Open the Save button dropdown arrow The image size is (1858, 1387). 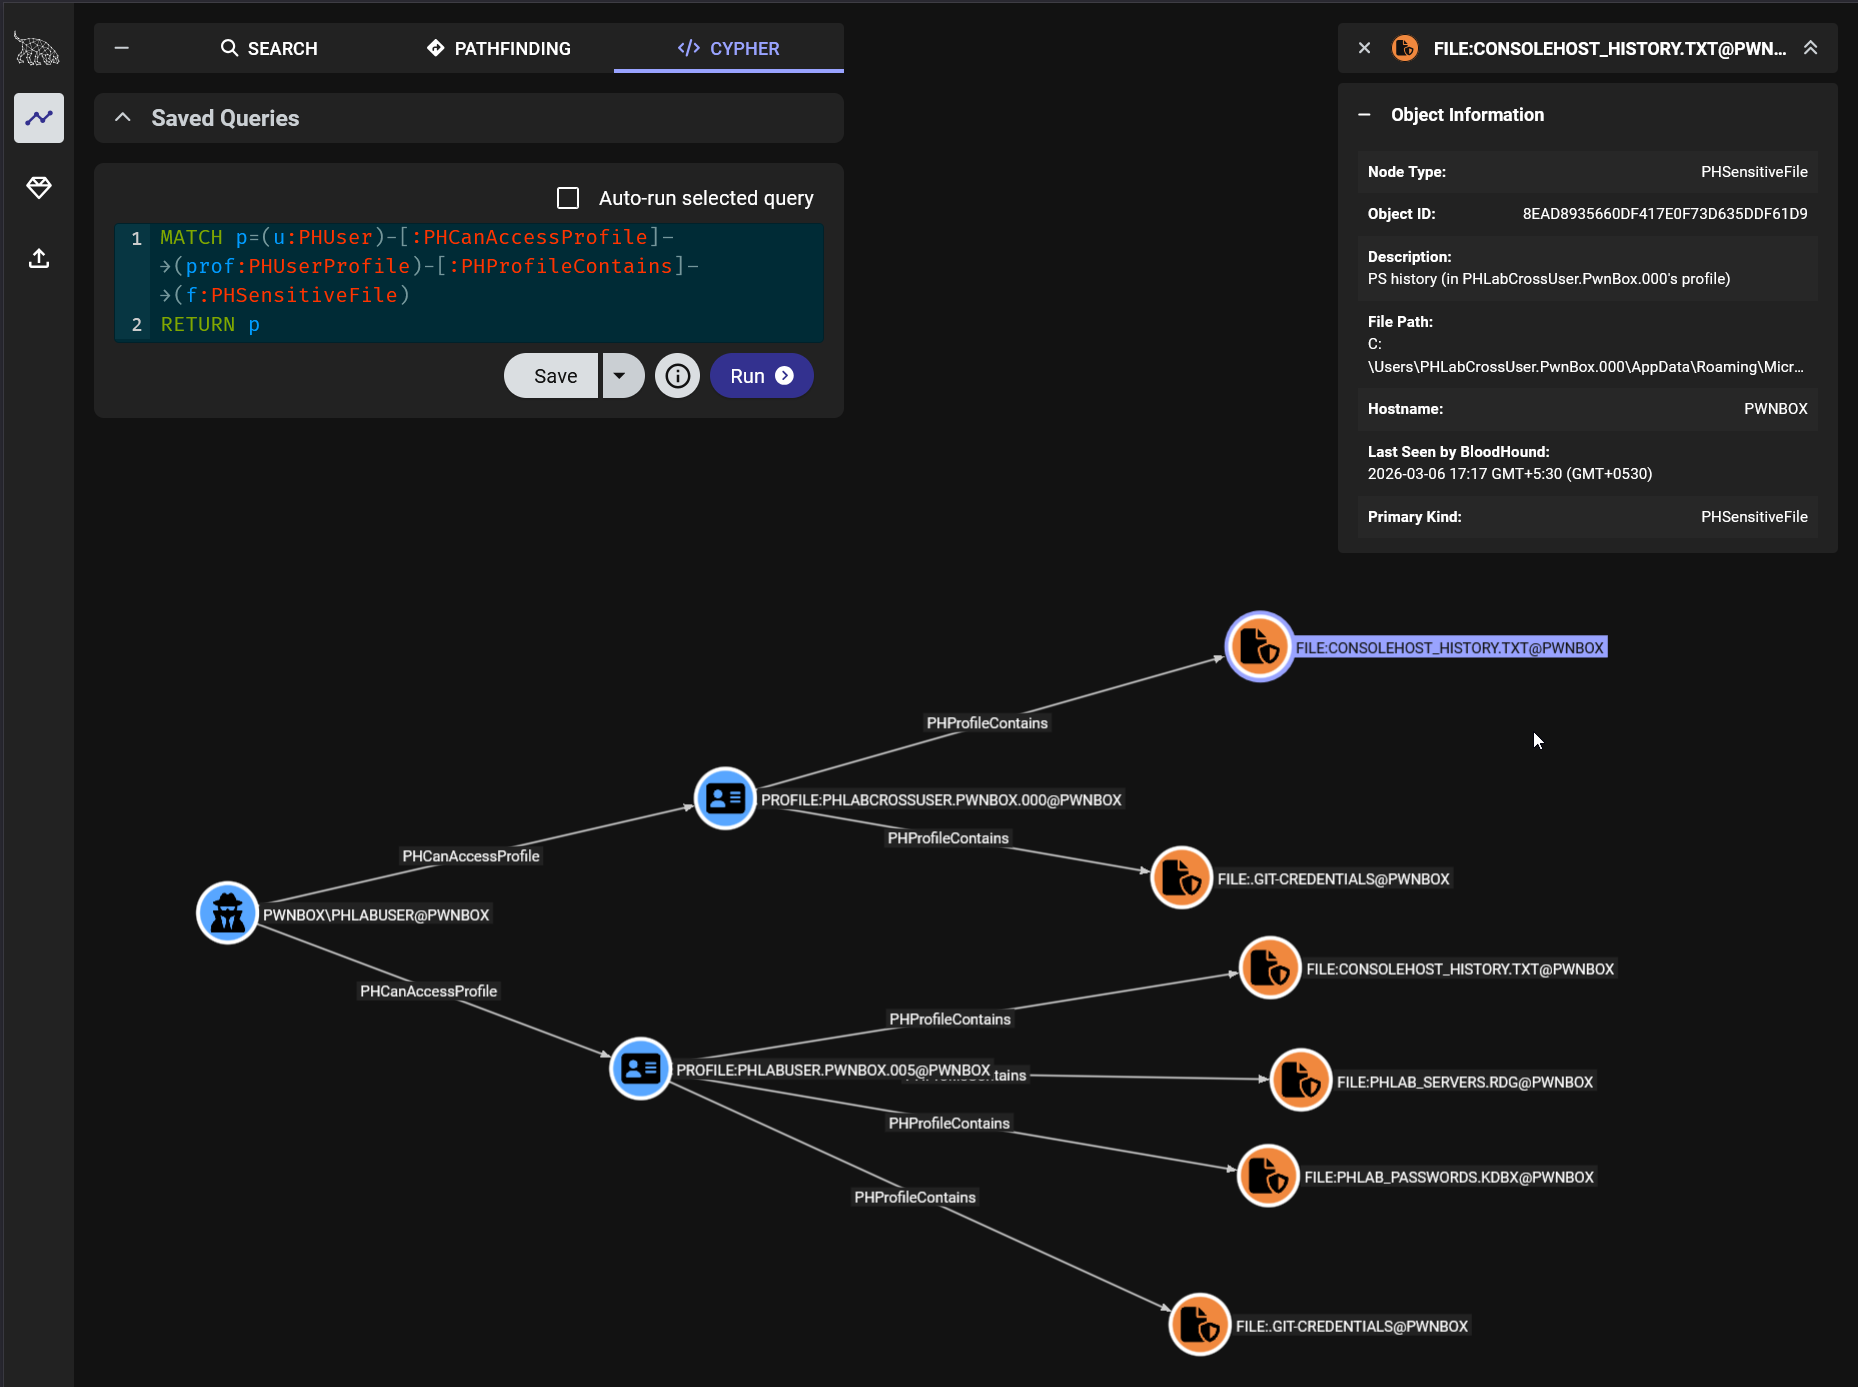click(620, 376)
